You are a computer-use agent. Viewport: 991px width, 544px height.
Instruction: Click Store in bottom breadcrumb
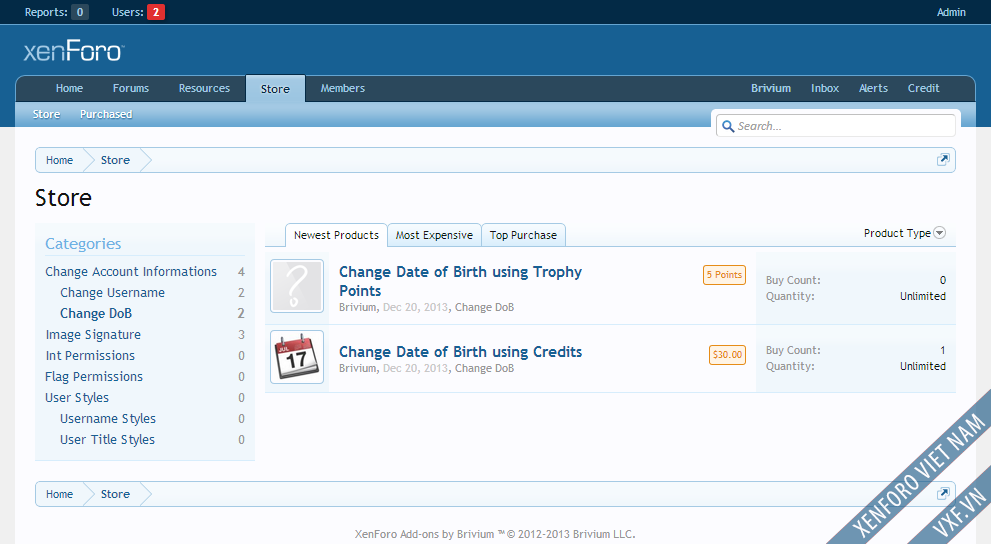click(x=115, y=494)
